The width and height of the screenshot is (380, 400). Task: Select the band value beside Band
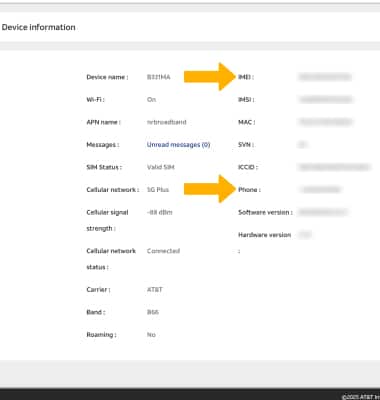click(153, 312)
